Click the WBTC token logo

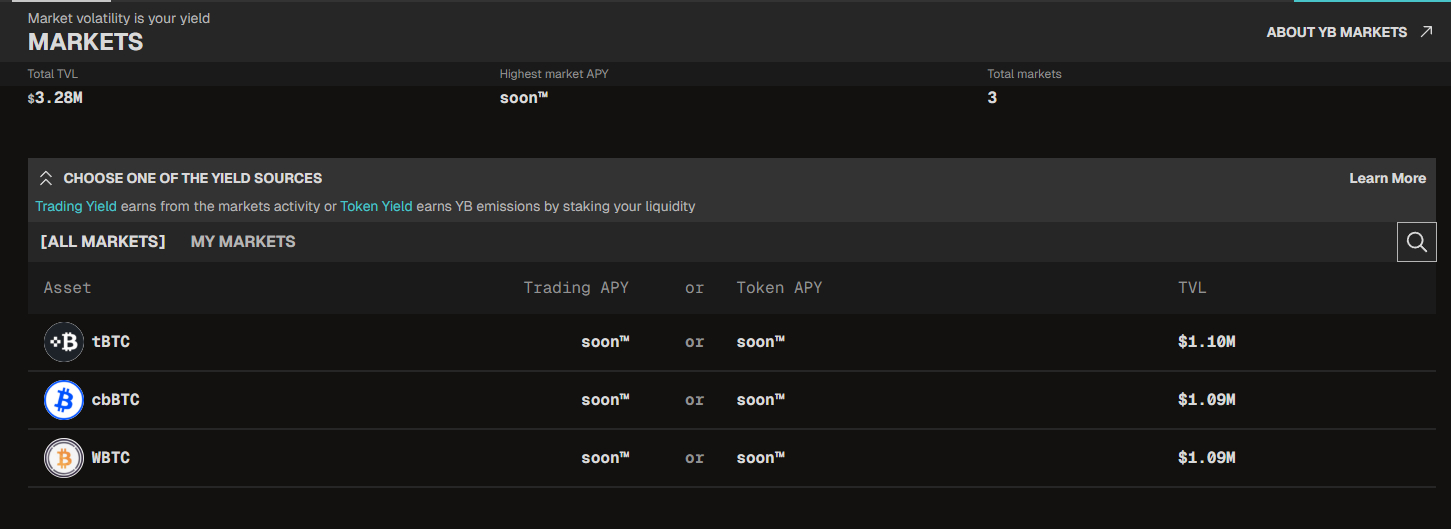point(64,458)
